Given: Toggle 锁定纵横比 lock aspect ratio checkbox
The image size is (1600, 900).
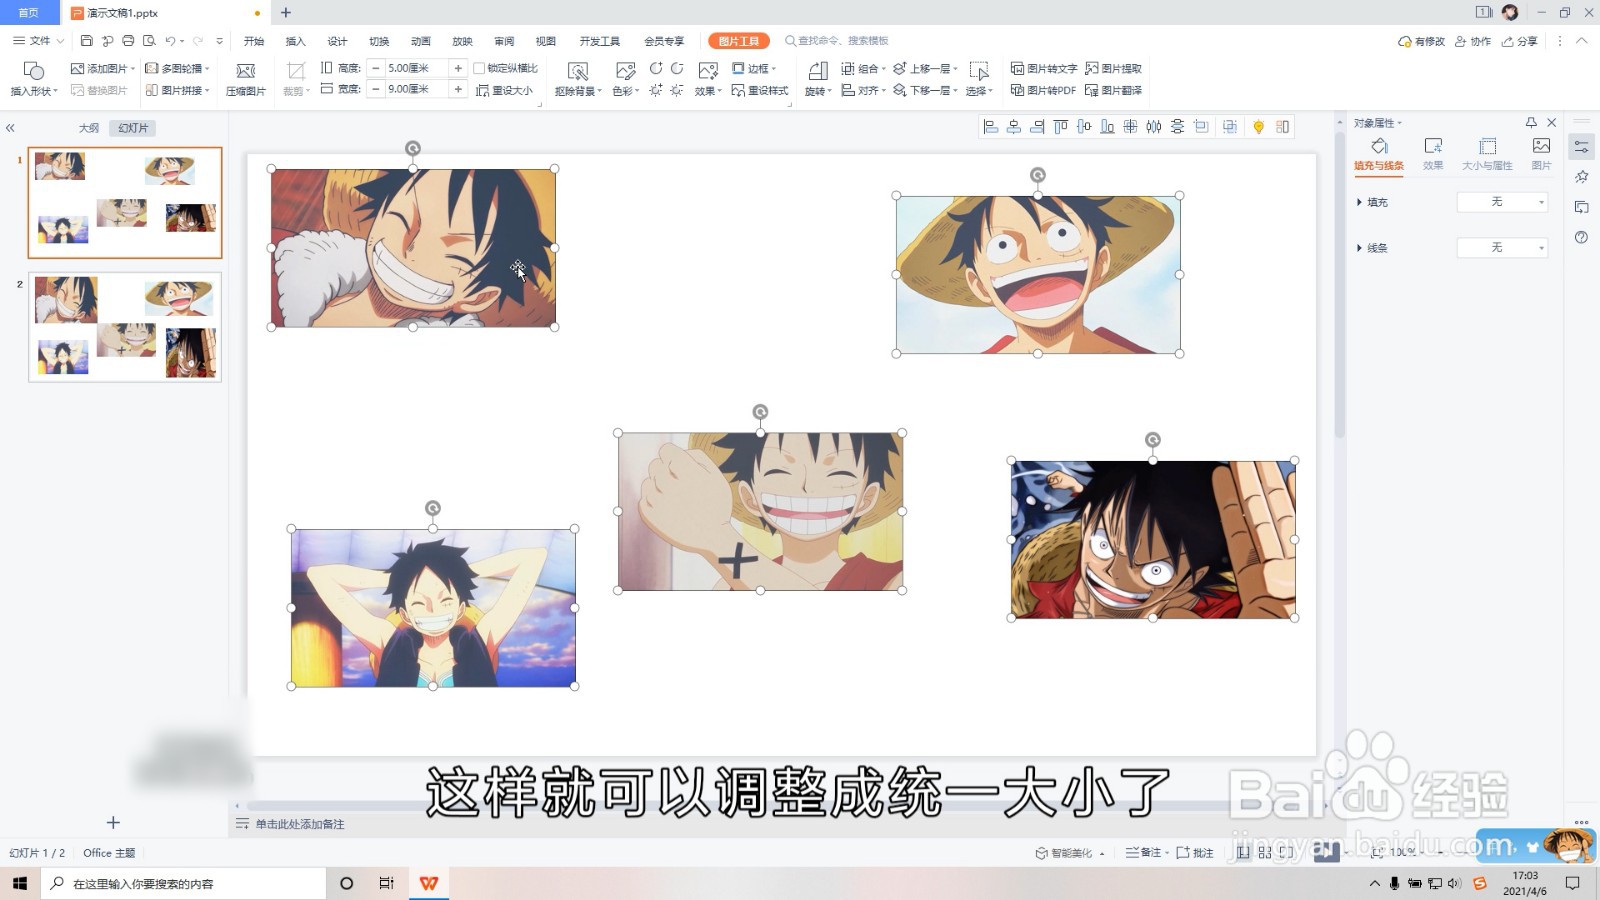Looking at the screenshot, I should [479, 68].
